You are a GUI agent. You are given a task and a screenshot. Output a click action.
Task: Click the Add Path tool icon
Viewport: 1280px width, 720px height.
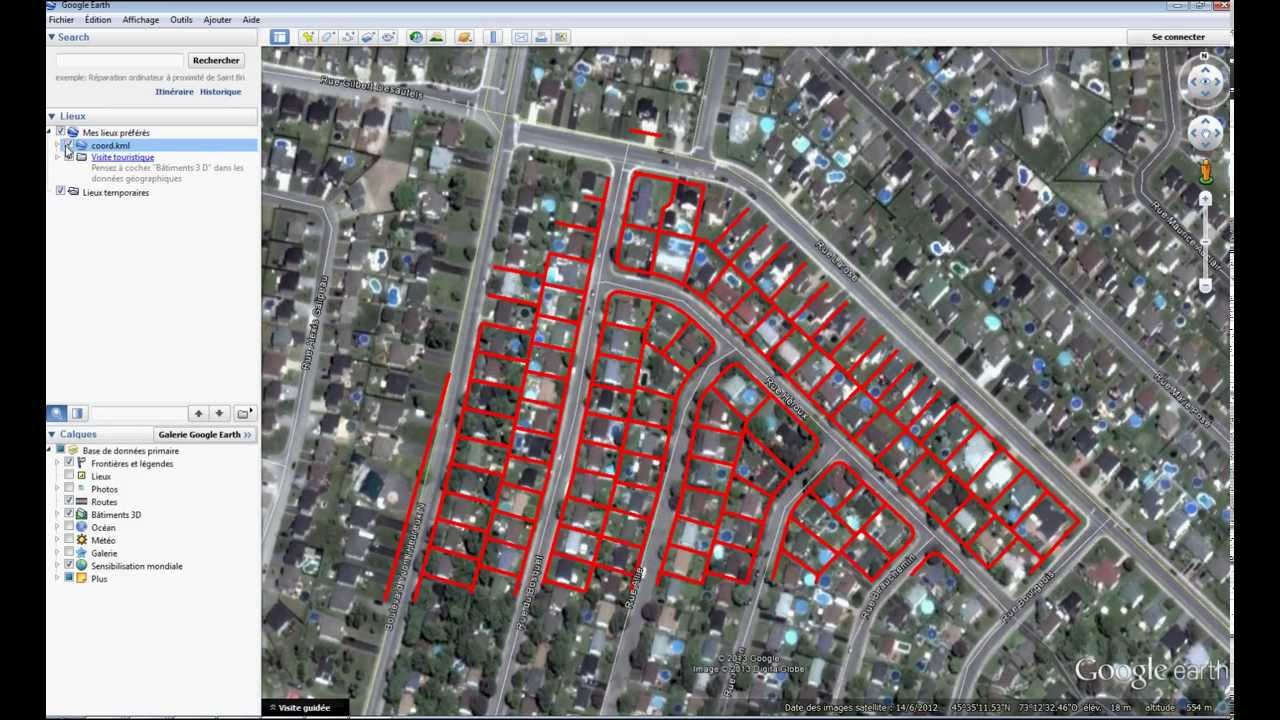348,37
